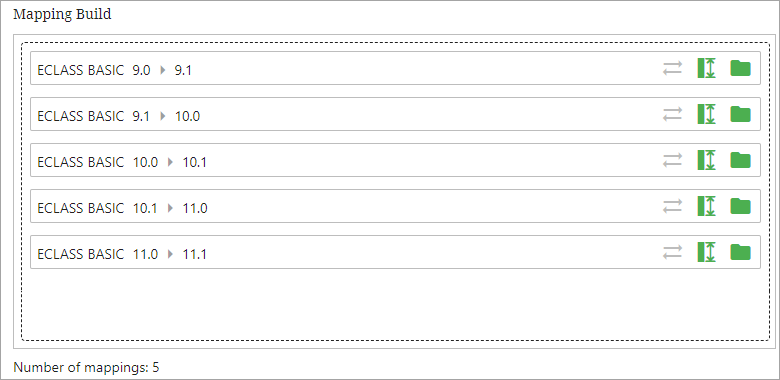
Task: Open folder icon for ECLASS BASIC 9.0 to 9.1
Action: [x=740, y=68]
